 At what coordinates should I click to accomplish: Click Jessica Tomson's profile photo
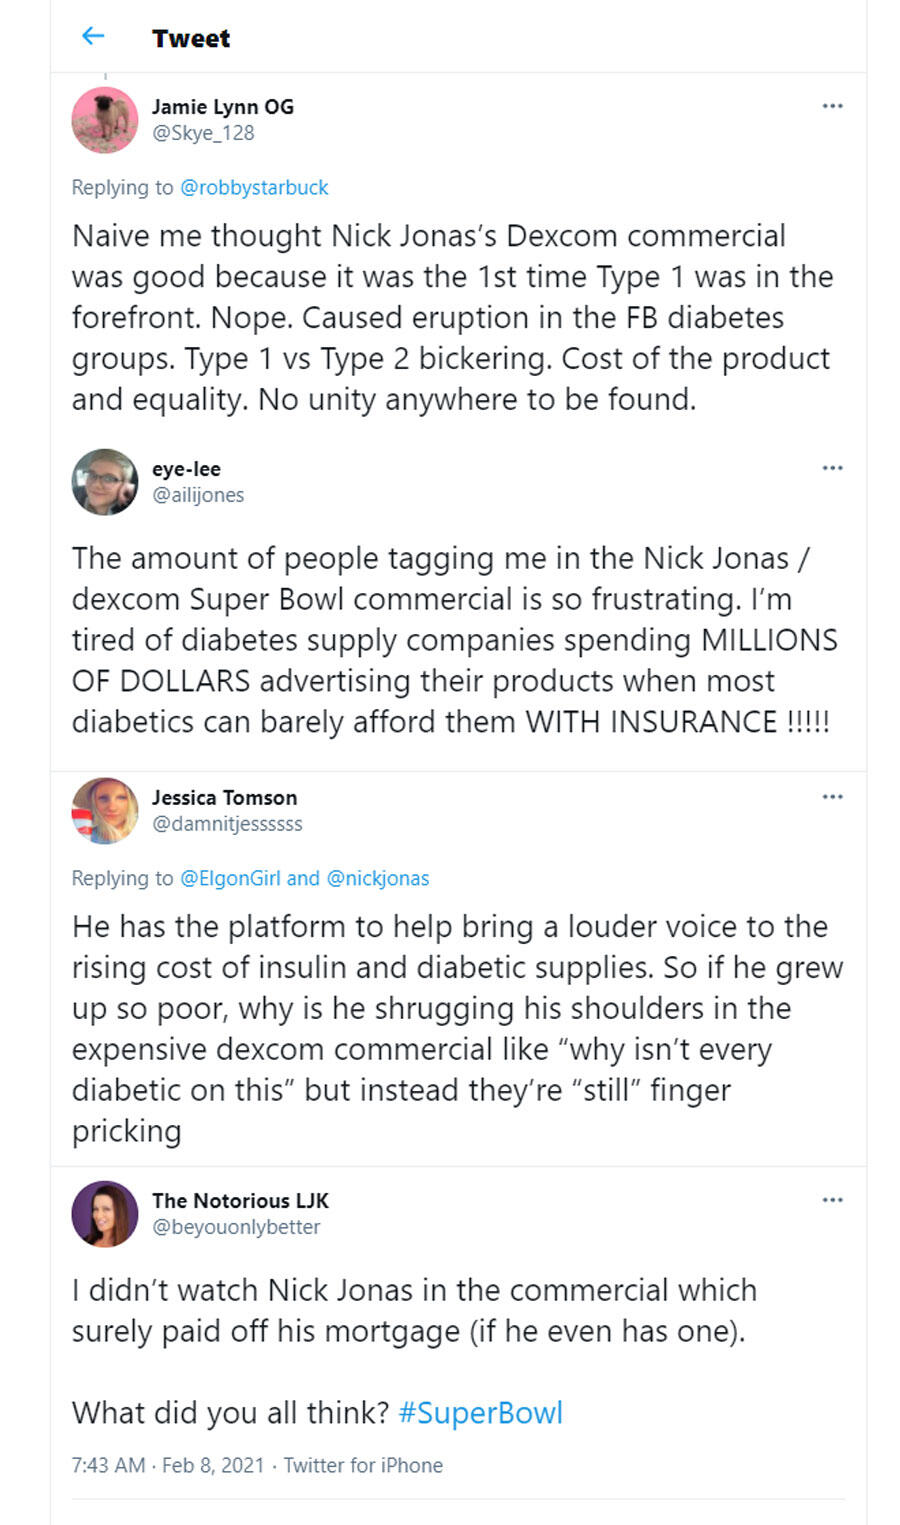(x=105, y=811)
